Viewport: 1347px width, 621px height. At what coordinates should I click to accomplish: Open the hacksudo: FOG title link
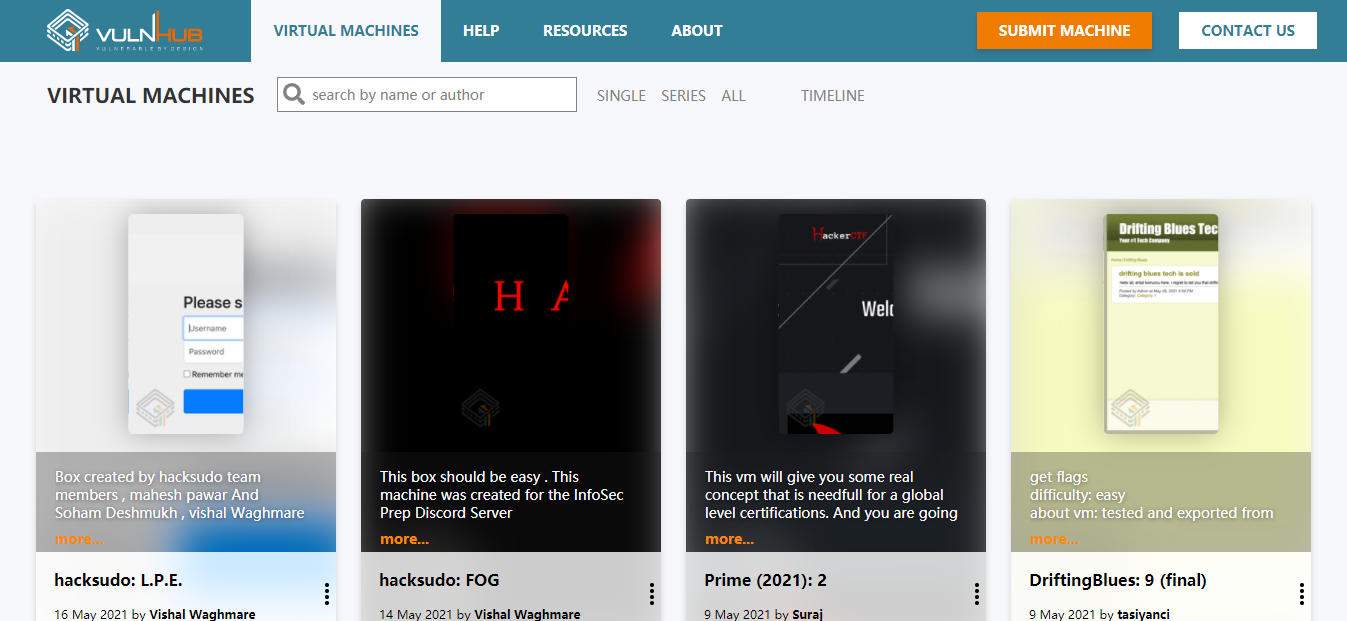439,580
